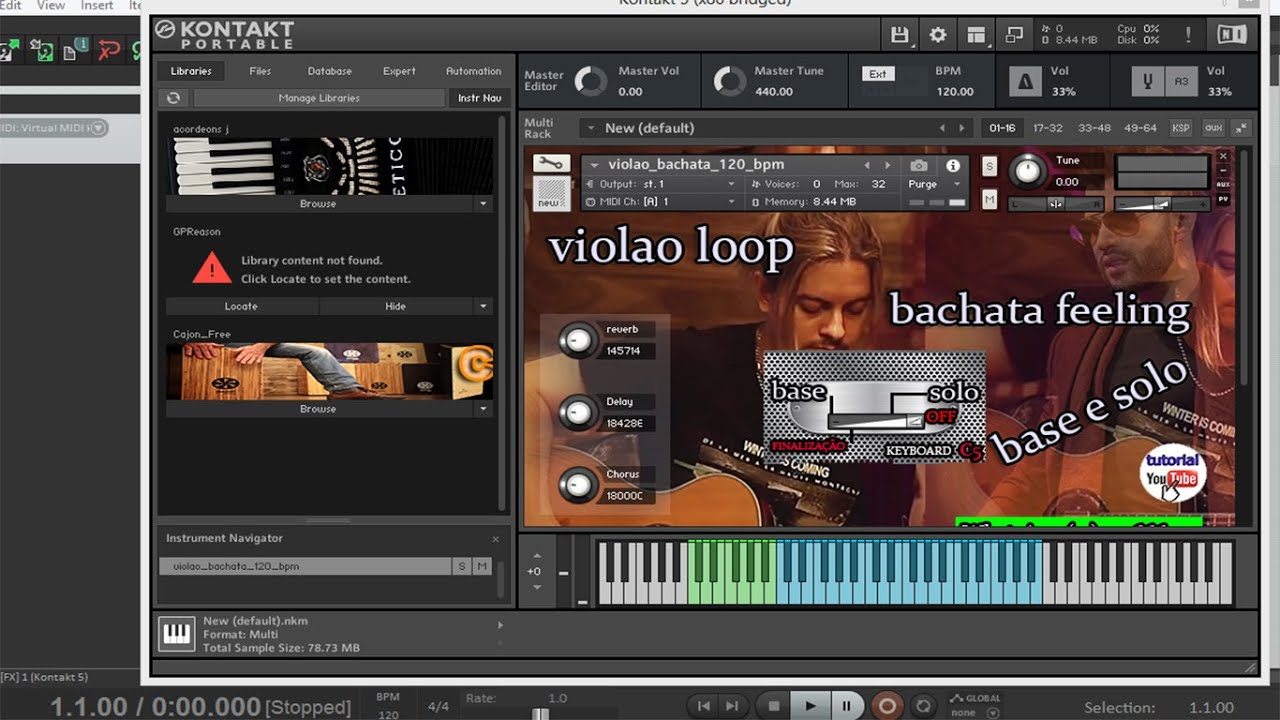The width and height of the screenshot is (1280, 720).
Task: Toggle Ext sync button for BPM
Action: [877, 74]
